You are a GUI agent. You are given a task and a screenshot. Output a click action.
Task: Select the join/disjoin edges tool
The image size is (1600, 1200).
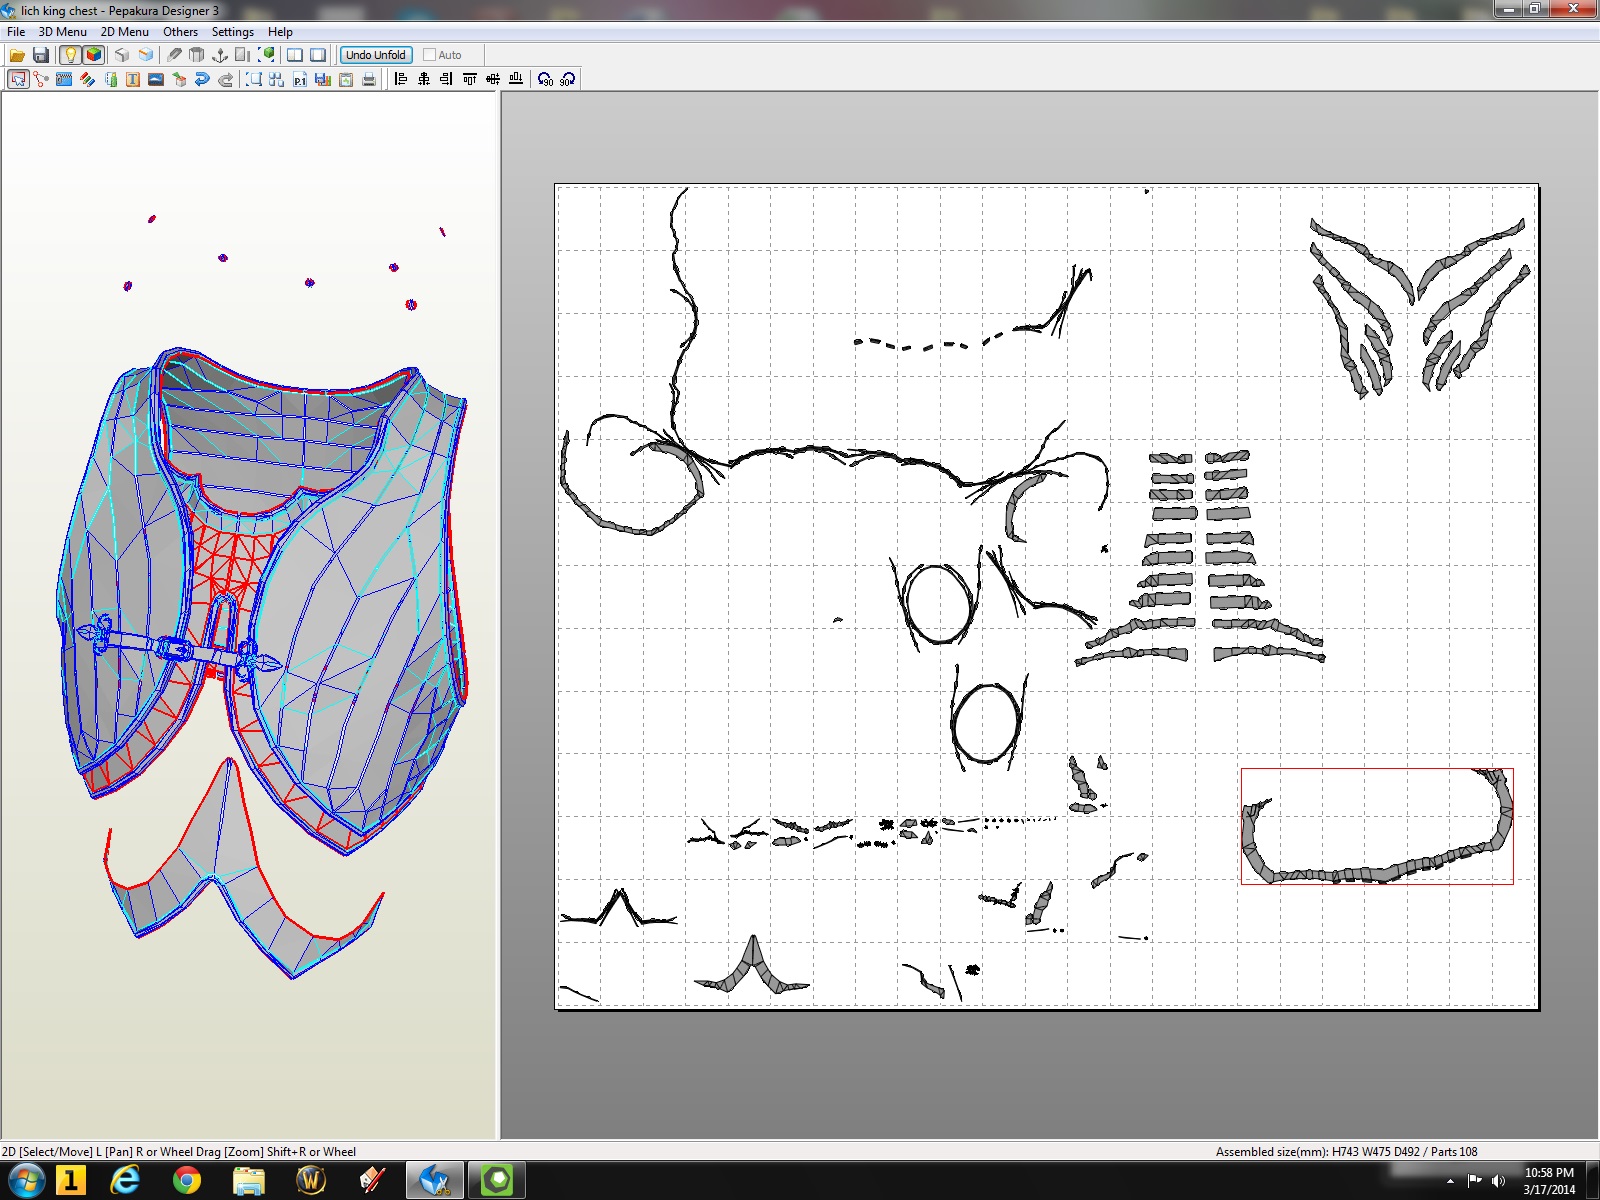(x=41, y=79)
